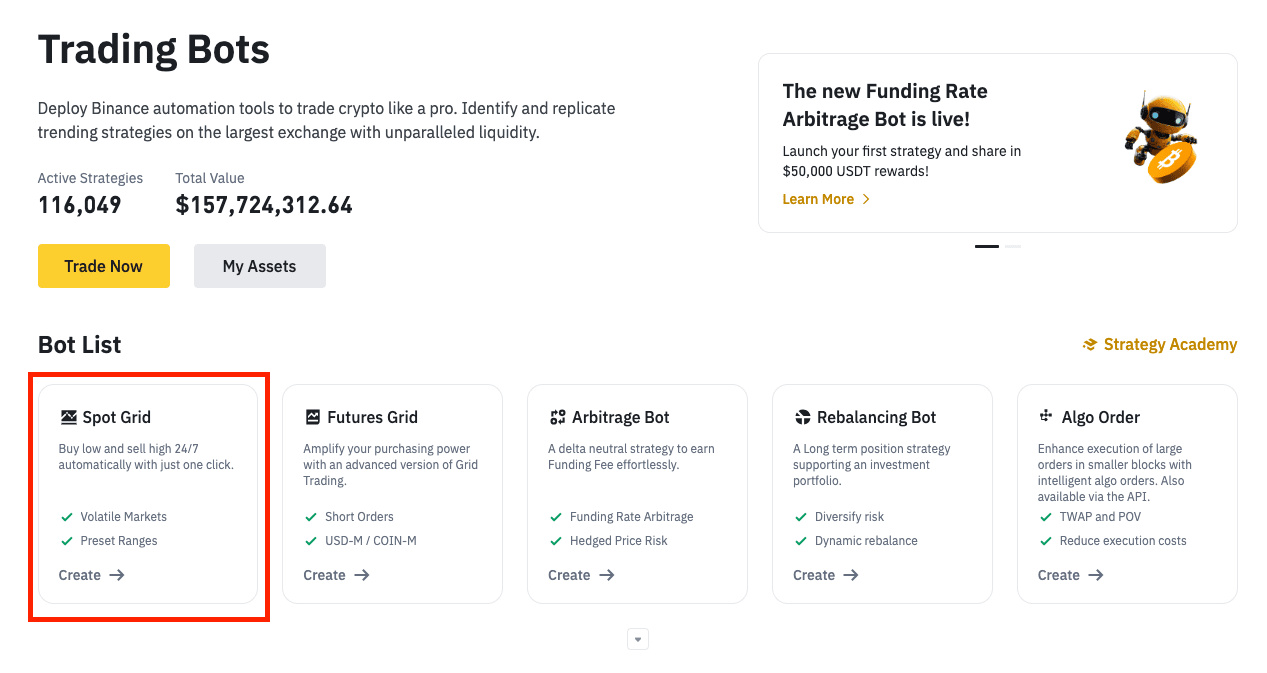Click the Arbitrage Bot icon

pos(558,417)
